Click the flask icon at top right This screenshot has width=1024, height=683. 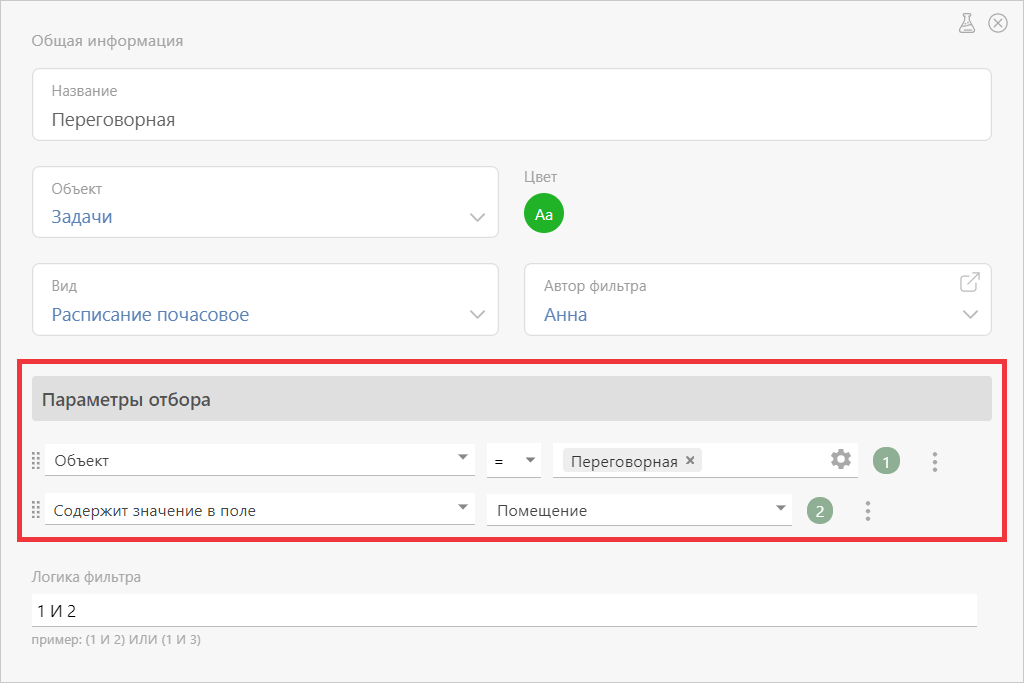pyautogui.click(x=967, y=23)
